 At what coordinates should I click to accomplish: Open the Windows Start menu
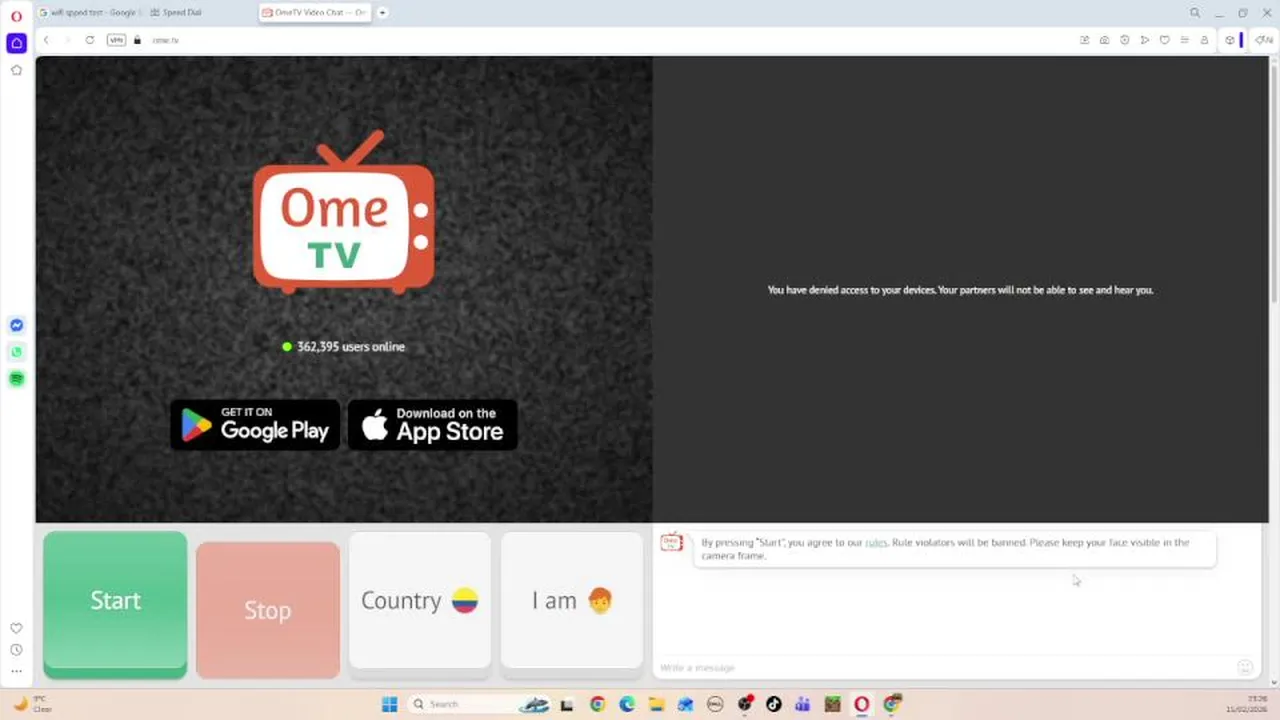[390, 704]
